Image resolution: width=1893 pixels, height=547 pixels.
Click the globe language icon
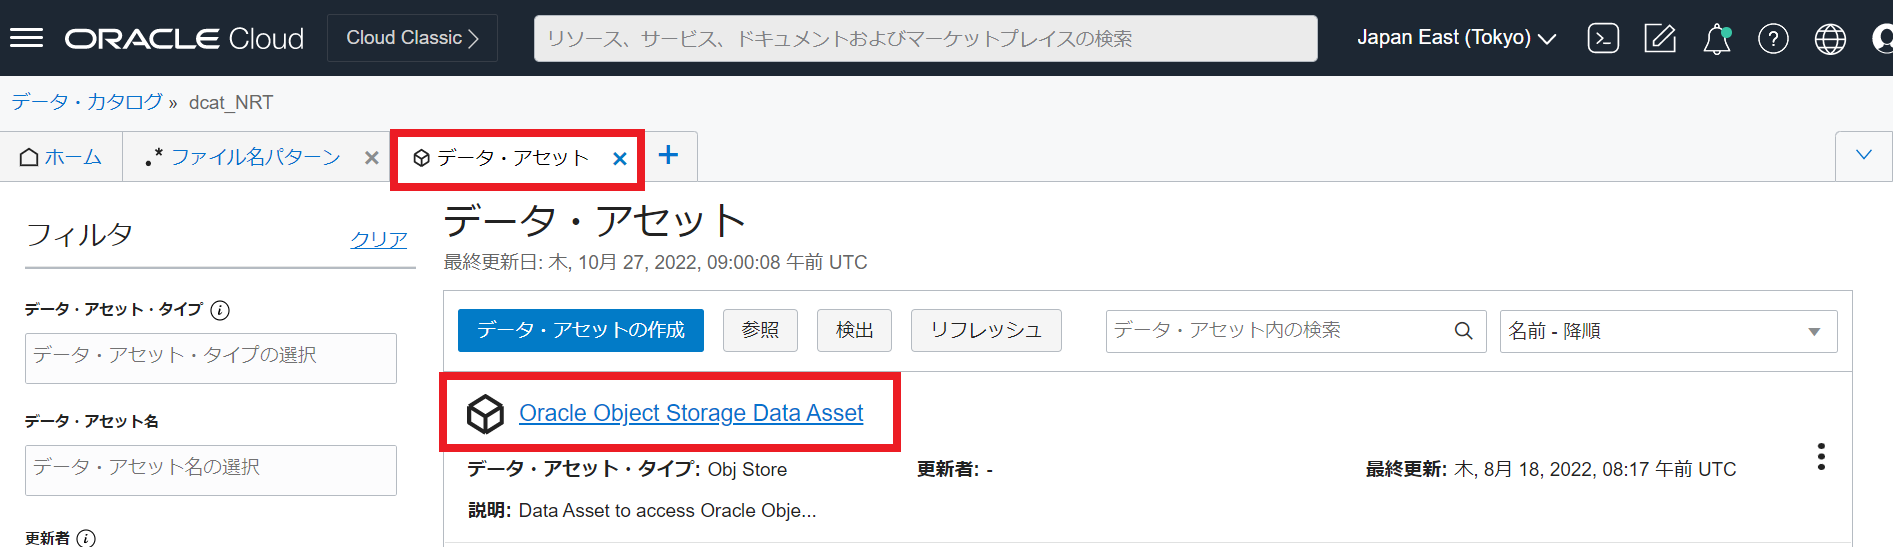[x=1830, y=39]
